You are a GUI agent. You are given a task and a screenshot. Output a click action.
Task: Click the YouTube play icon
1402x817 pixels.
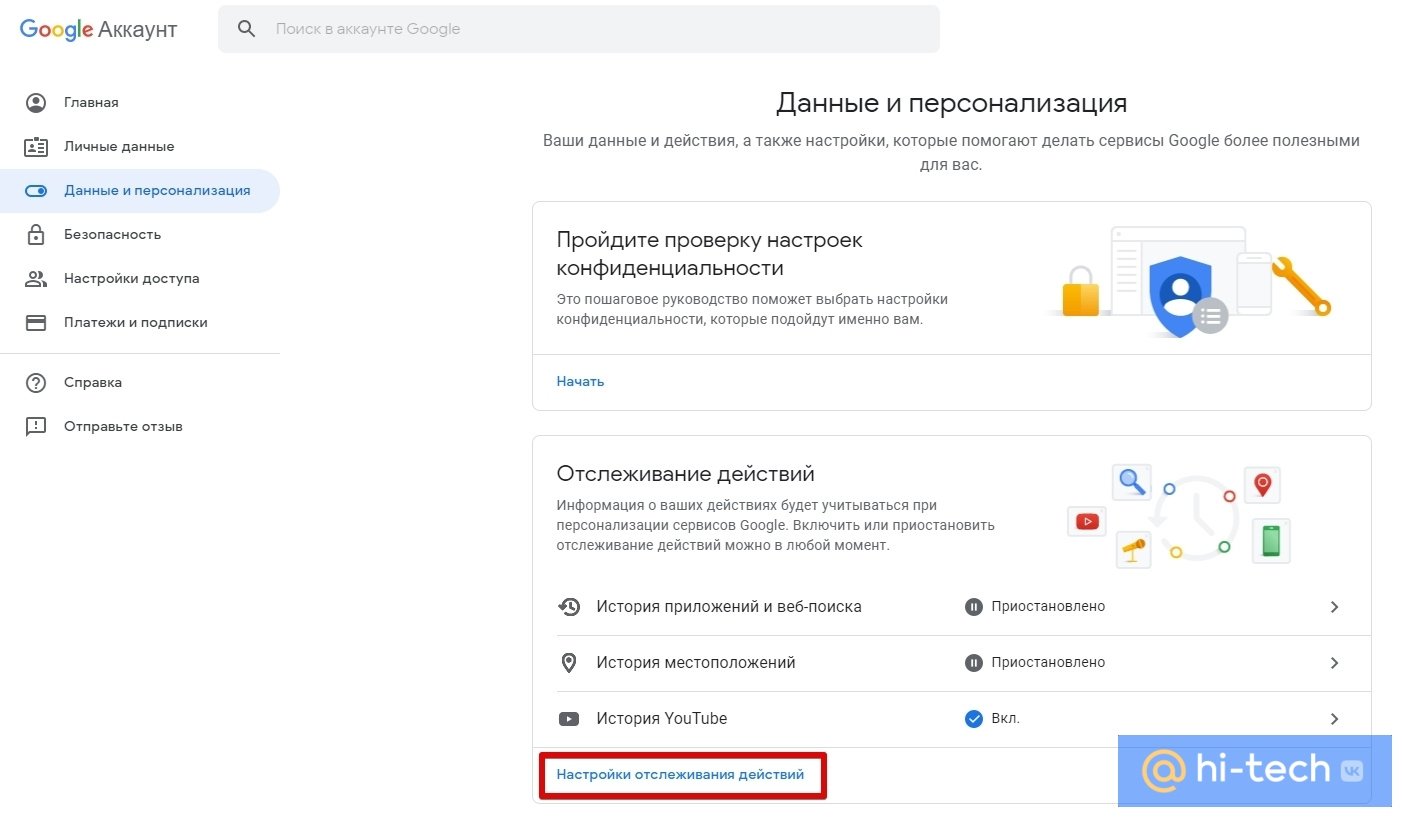[x=569, y=719]
